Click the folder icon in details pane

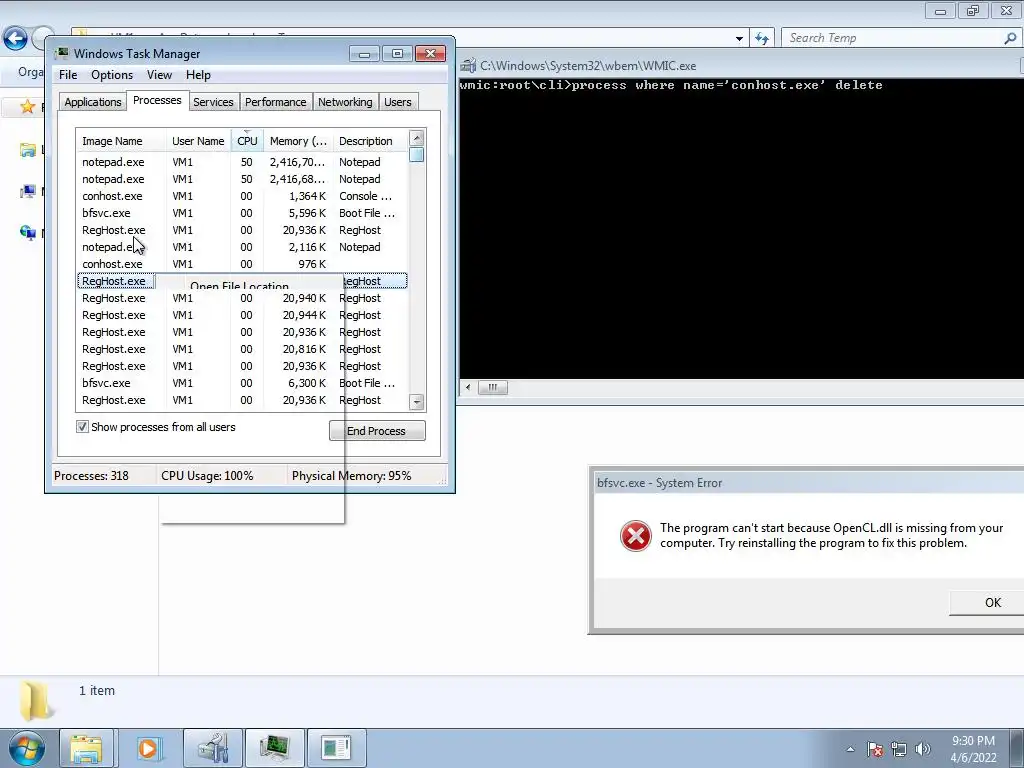point(35,700)
